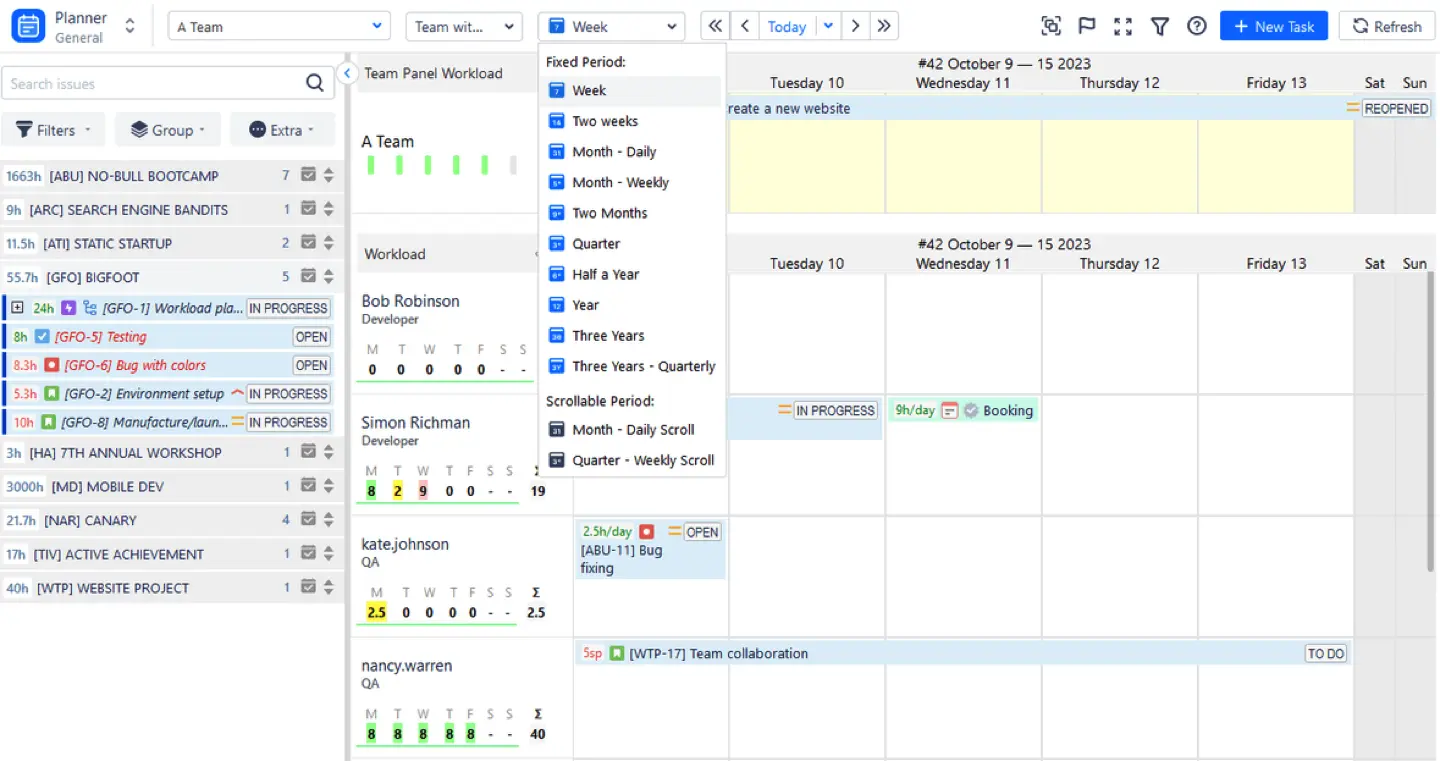Open the A Team dropdown
The image size is (1440, 761).
(x=278, y=25)
